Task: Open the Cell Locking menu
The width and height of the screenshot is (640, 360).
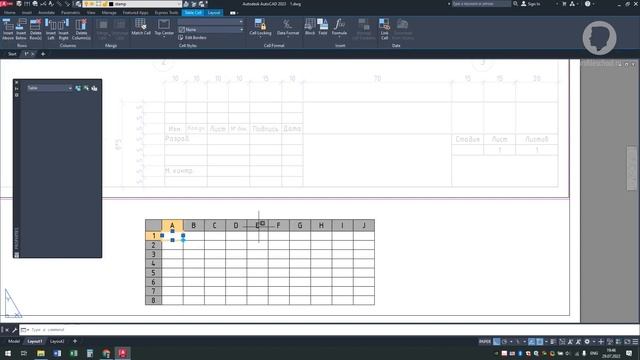Action: (260, 27)
